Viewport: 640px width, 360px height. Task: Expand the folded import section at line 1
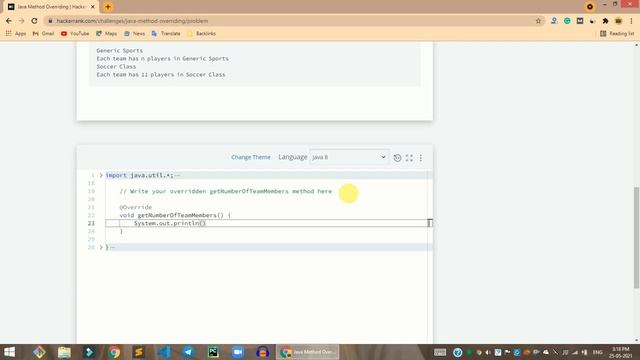tap(101, 175)
